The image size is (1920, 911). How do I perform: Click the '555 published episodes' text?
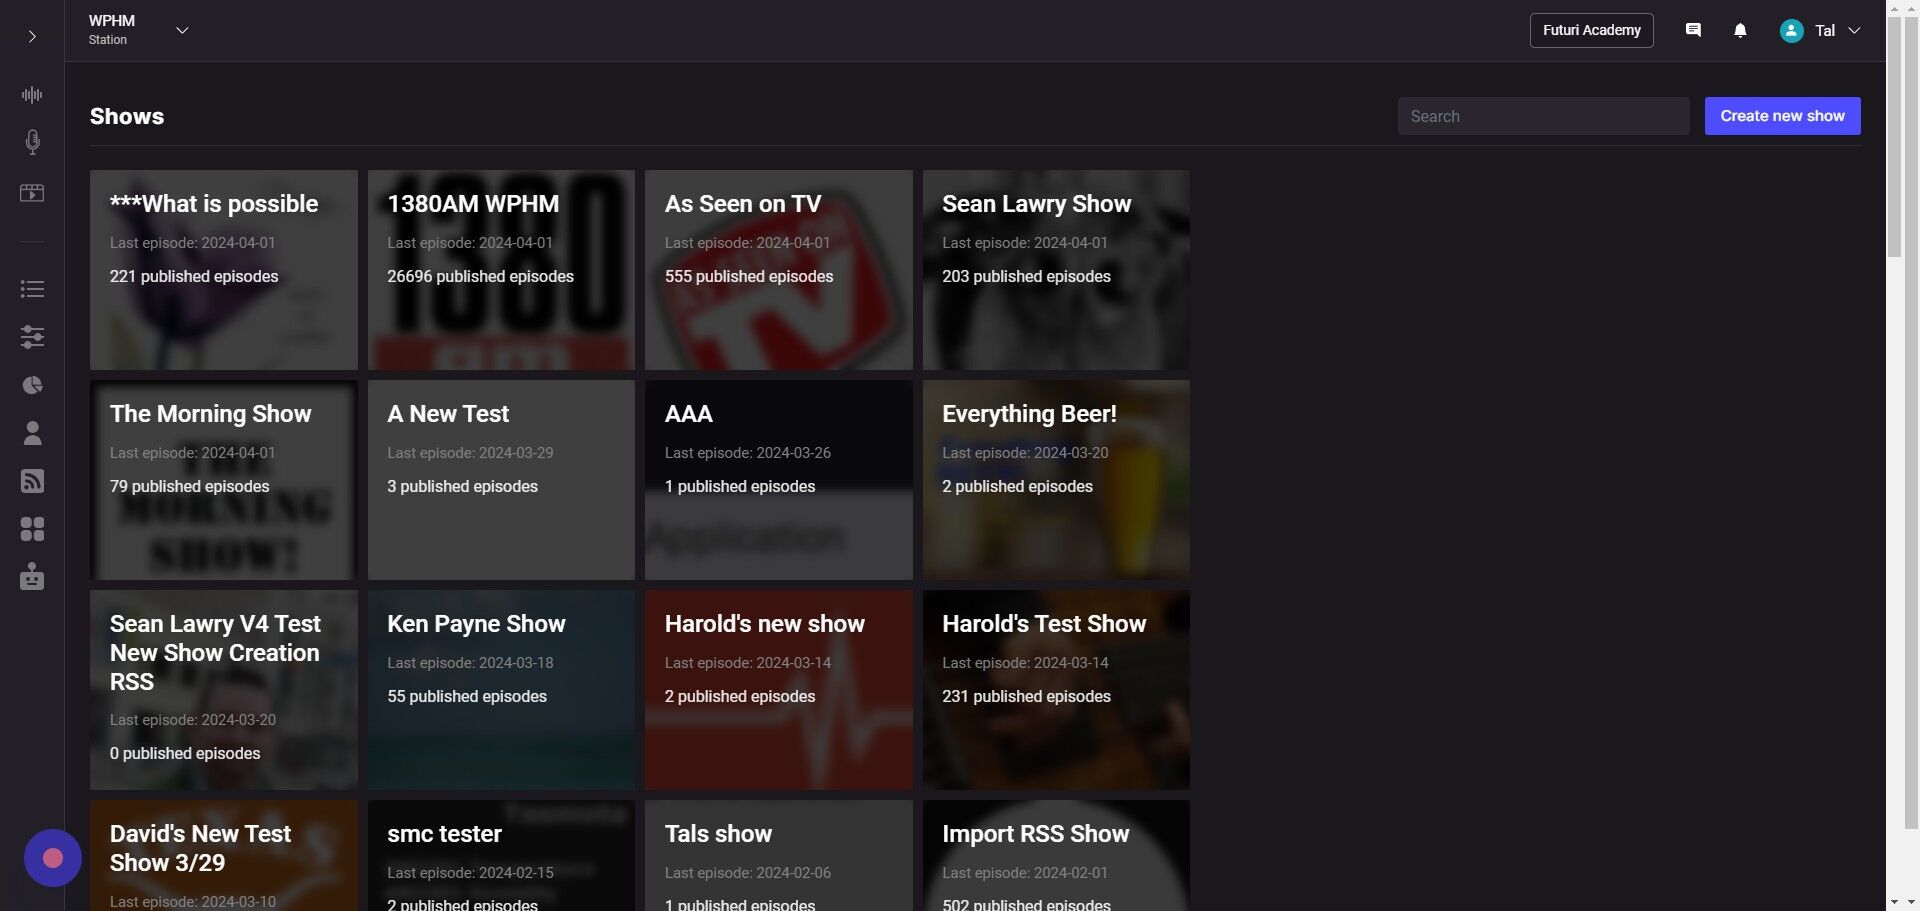pyautogui.click(x=749, y=276)
